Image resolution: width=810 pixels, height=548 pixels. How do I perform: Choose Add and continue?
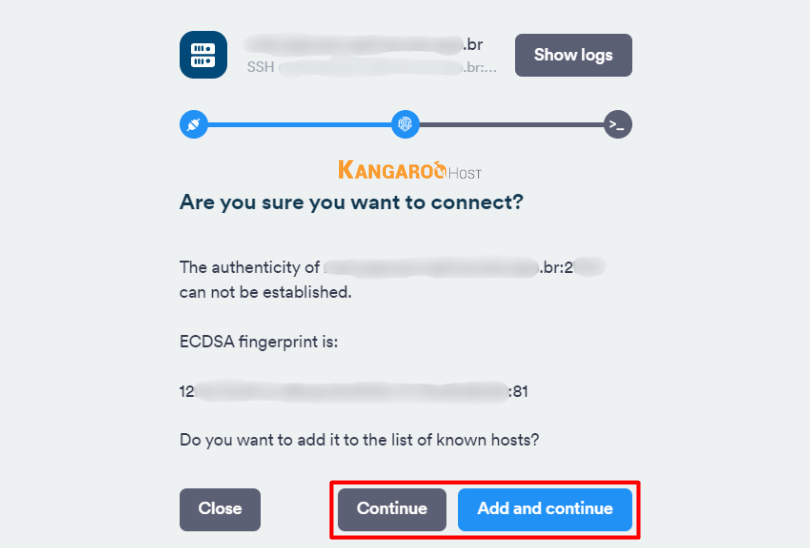click(545, 509)
